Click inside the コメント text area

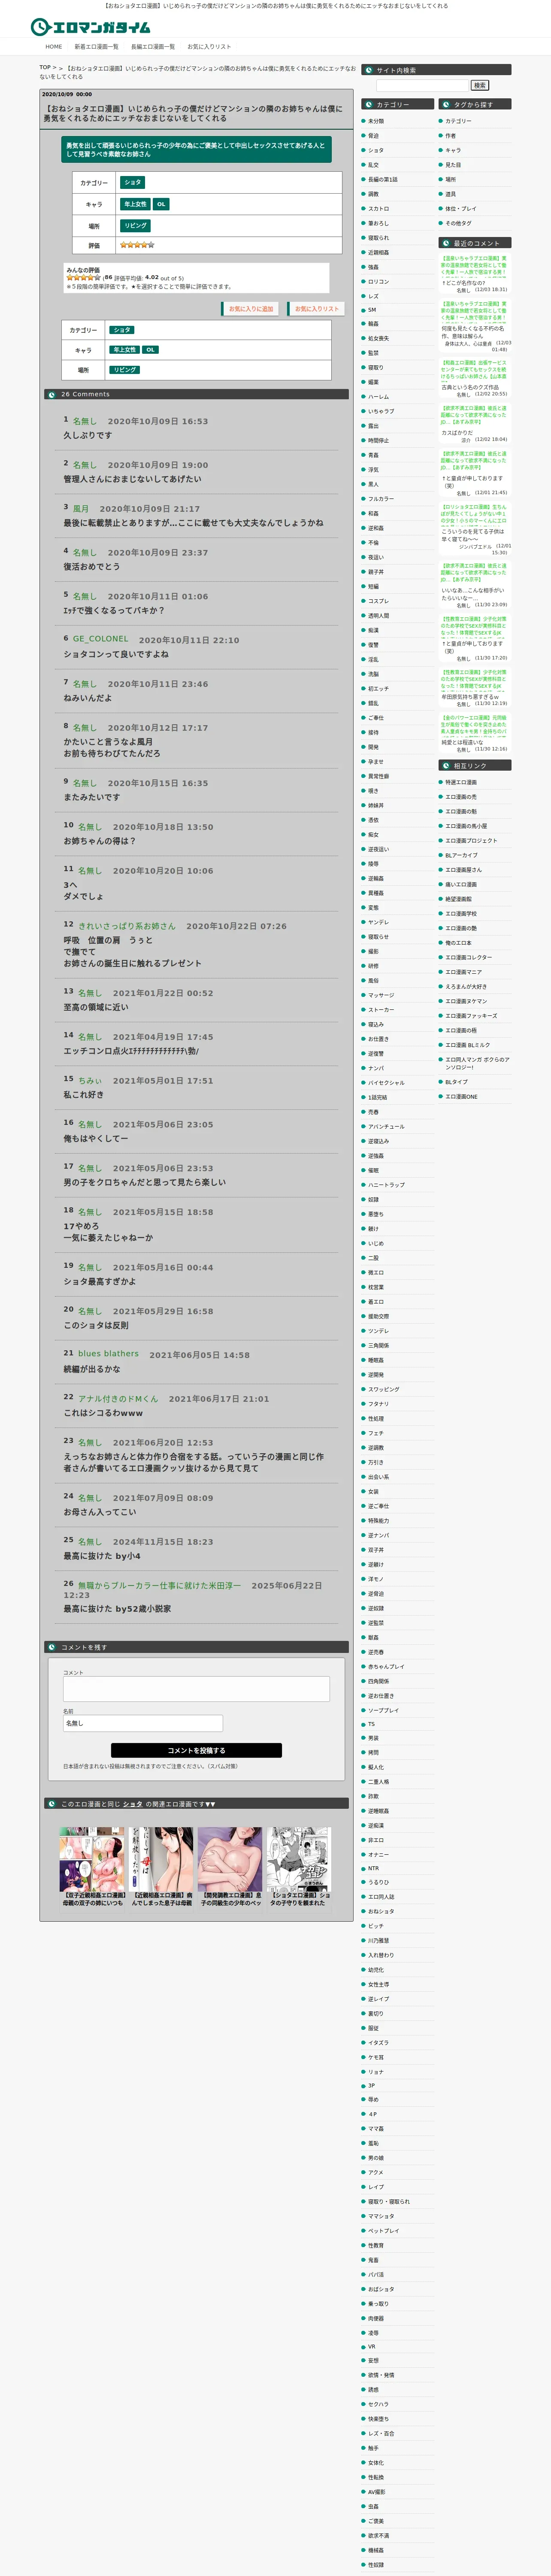point(196,1689)
